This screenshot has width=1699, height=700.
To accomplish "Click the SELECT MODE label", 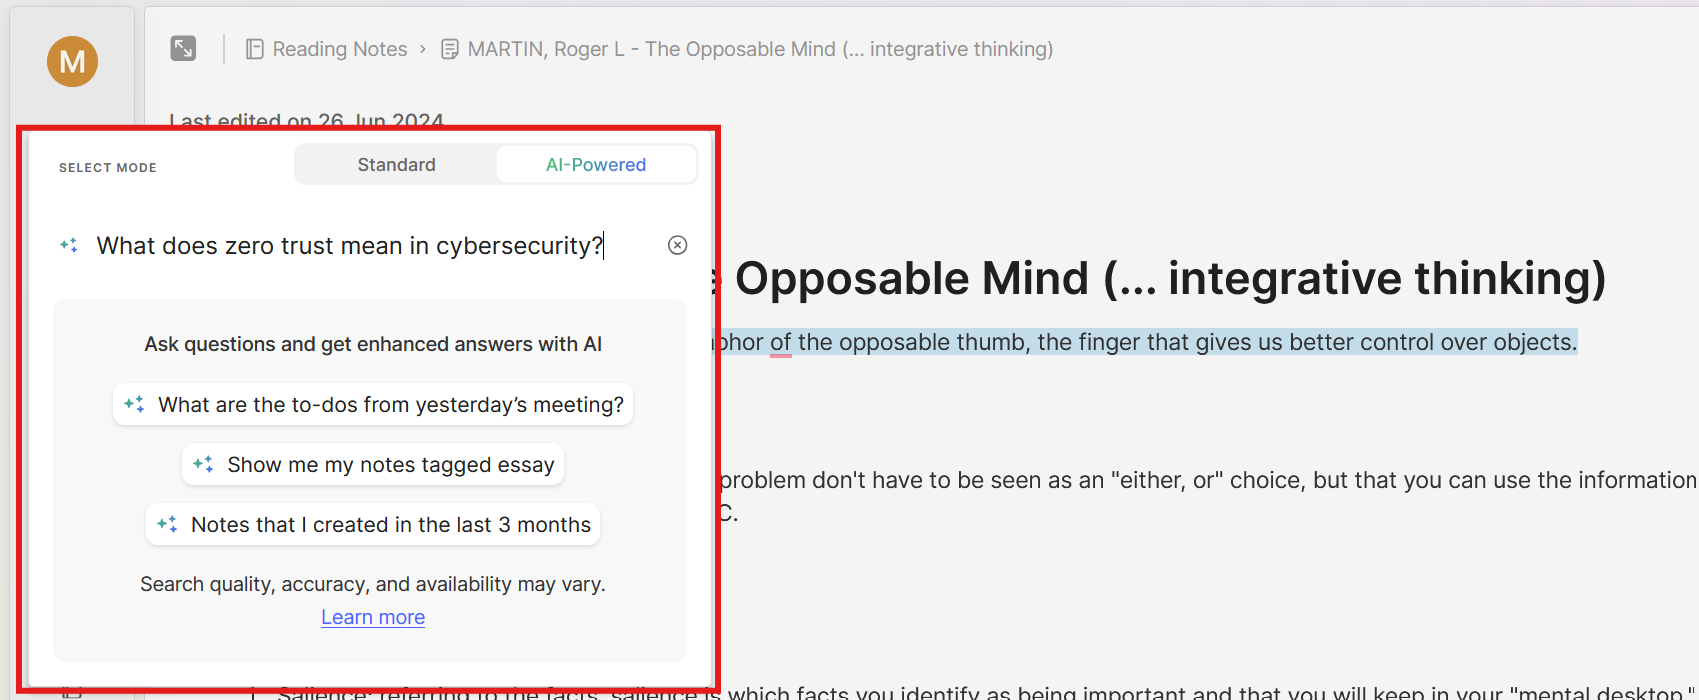I will click(108, 167).
